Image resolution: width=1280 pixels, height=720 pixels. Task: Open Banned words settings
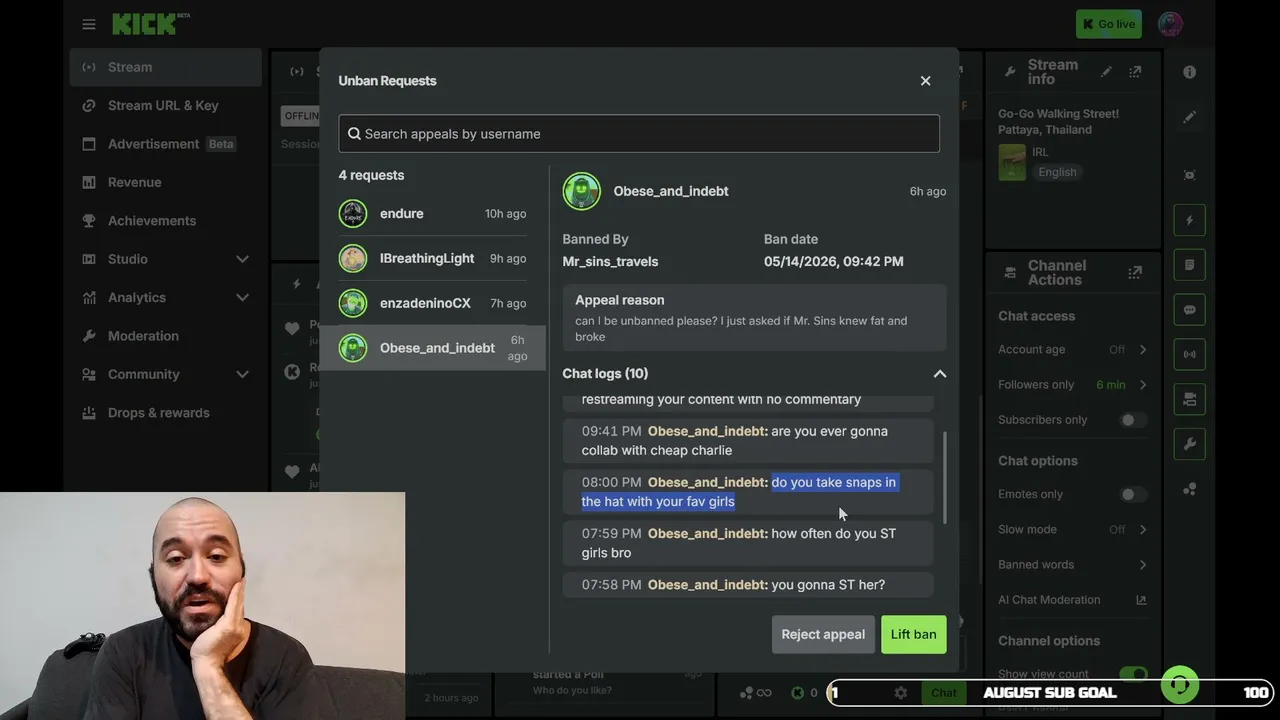(1072, 564)
